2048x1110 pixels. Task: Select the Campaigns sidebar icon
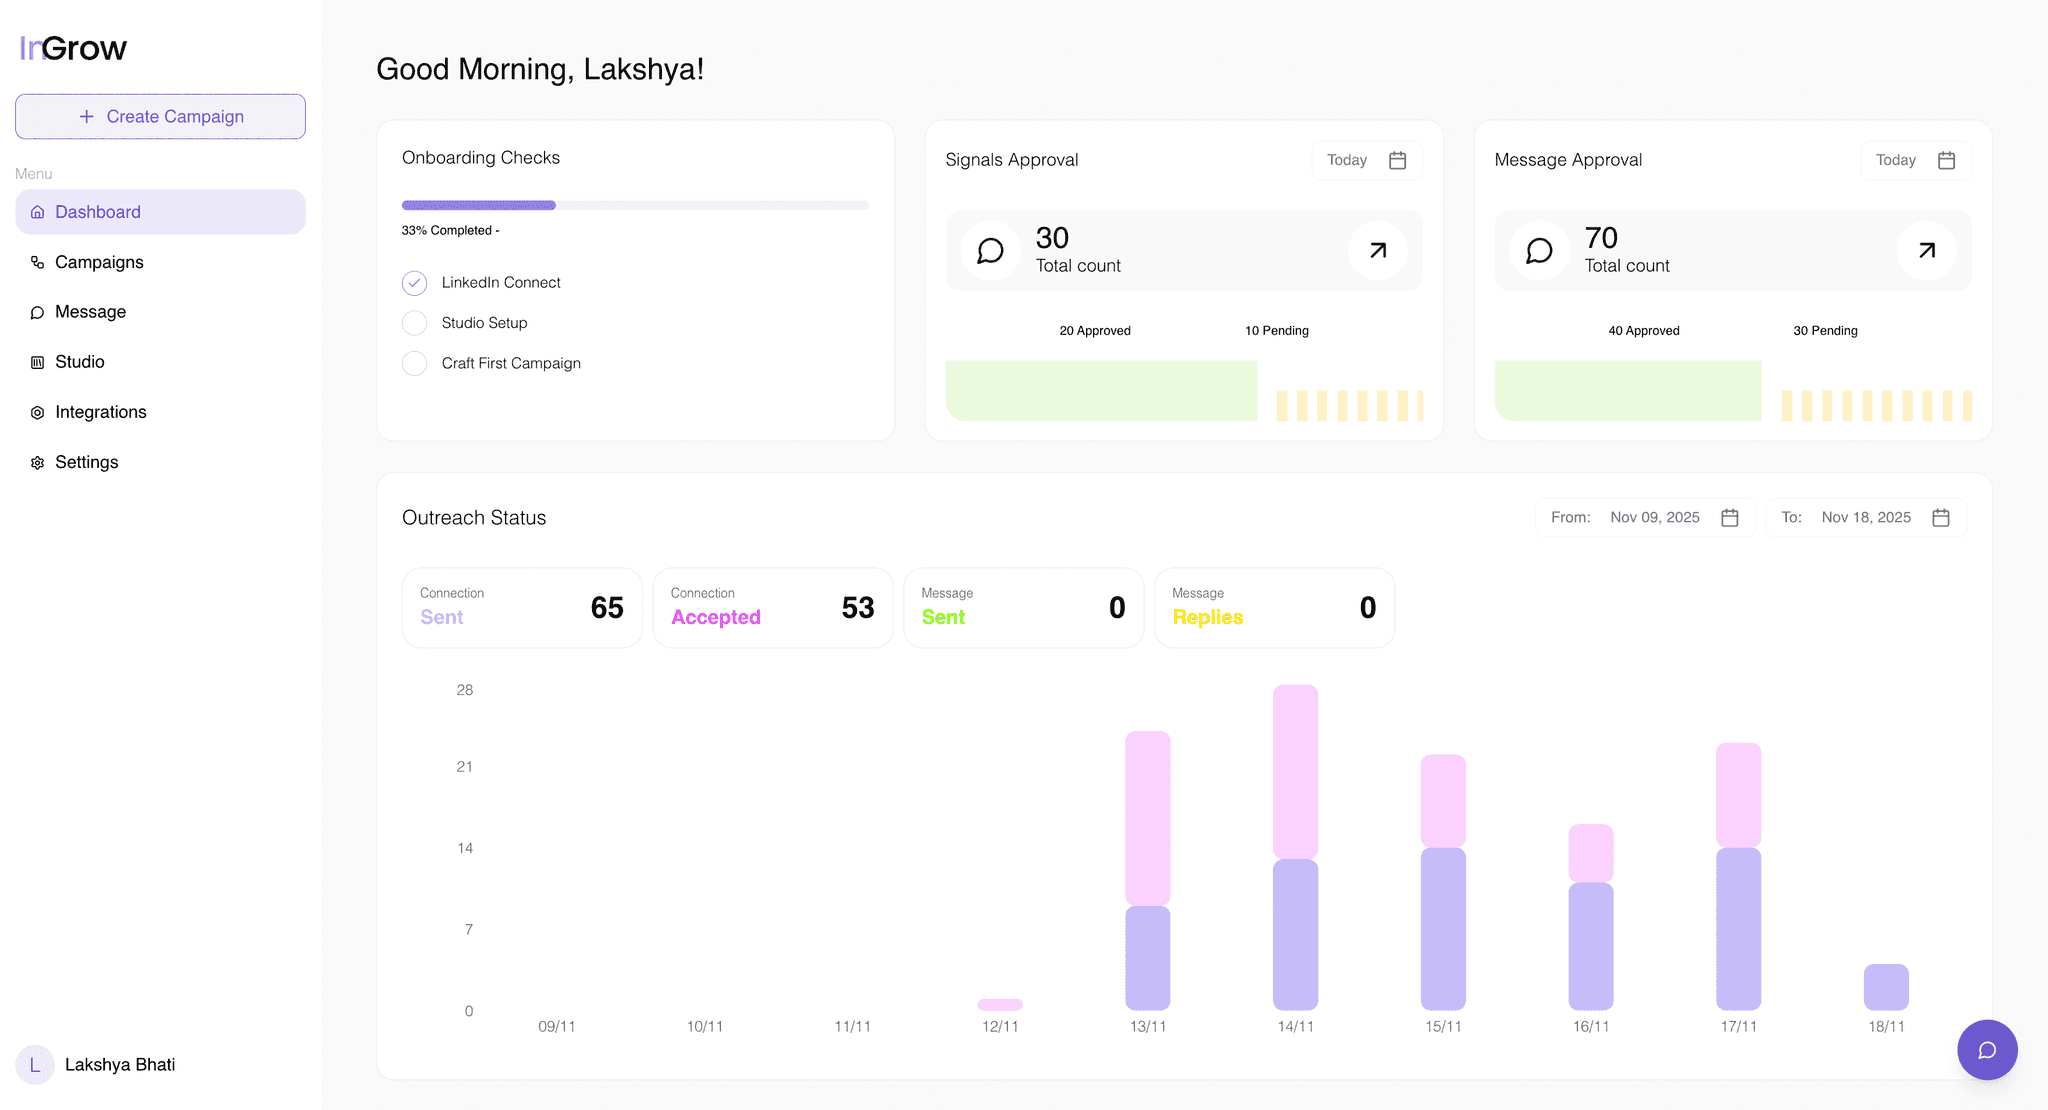(x=37, y=262)
